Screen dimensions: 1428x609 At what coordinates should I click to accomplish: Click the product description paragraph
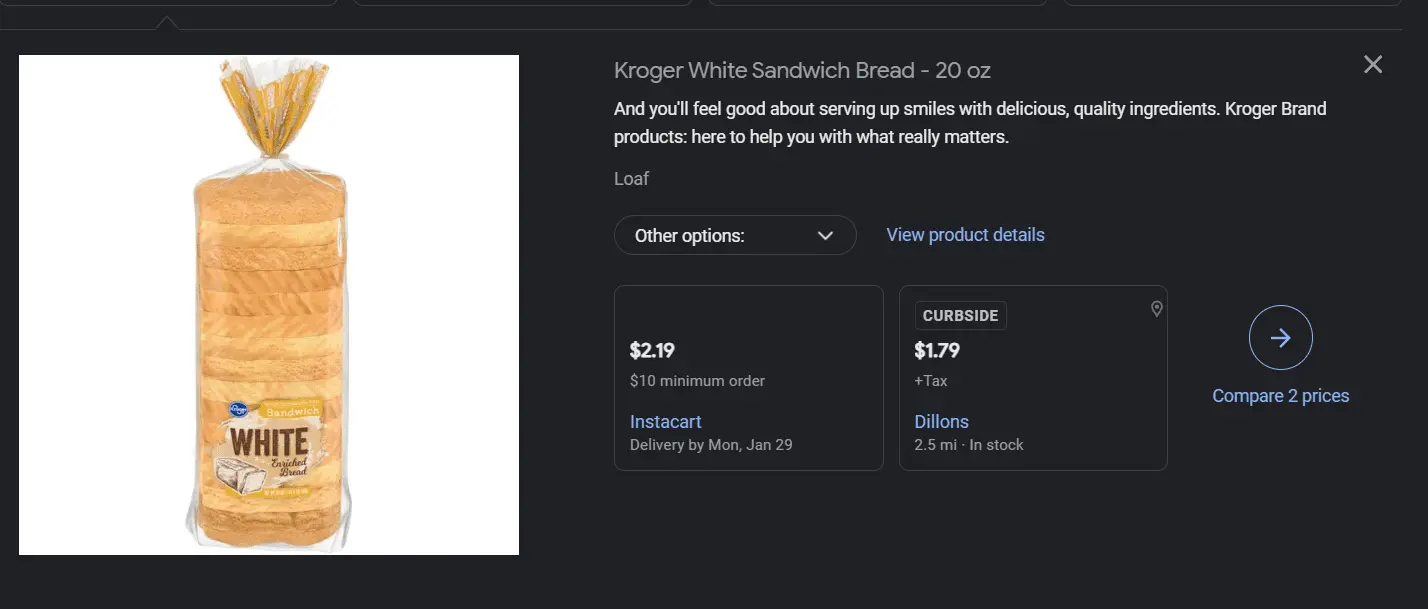pyautogui.click(x=969, y=123)
